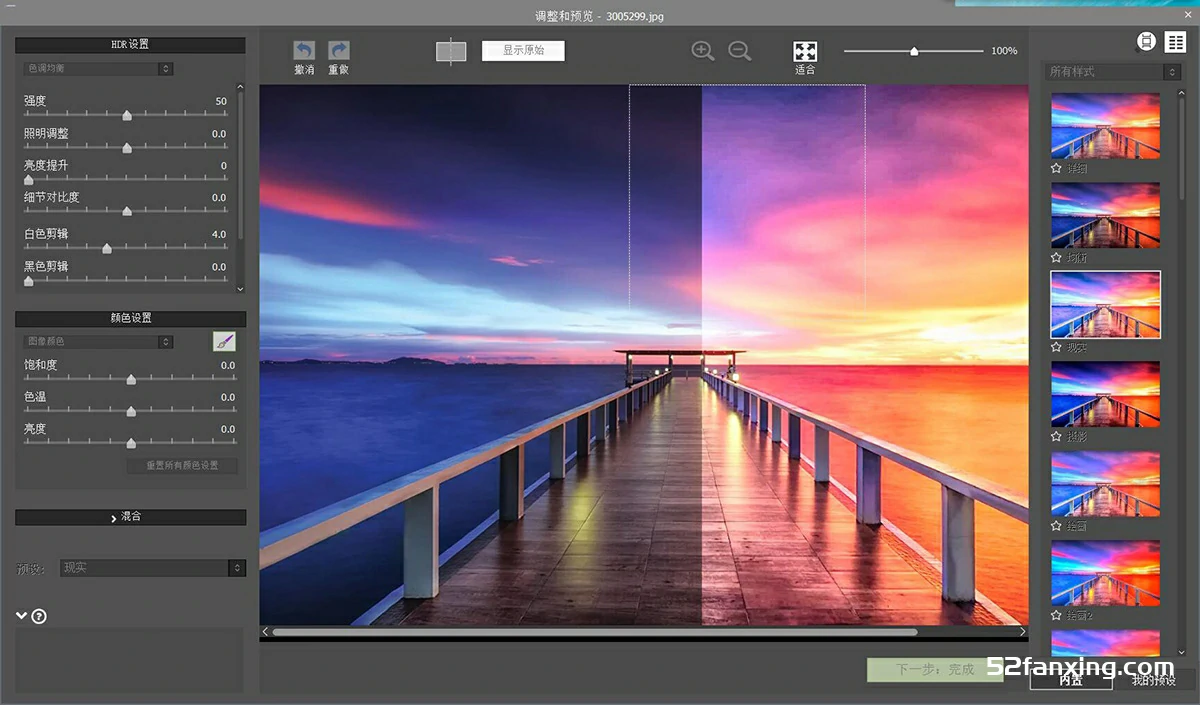
Task: Zoom in with the plus magnifier icon
Action: pos(703,51)
